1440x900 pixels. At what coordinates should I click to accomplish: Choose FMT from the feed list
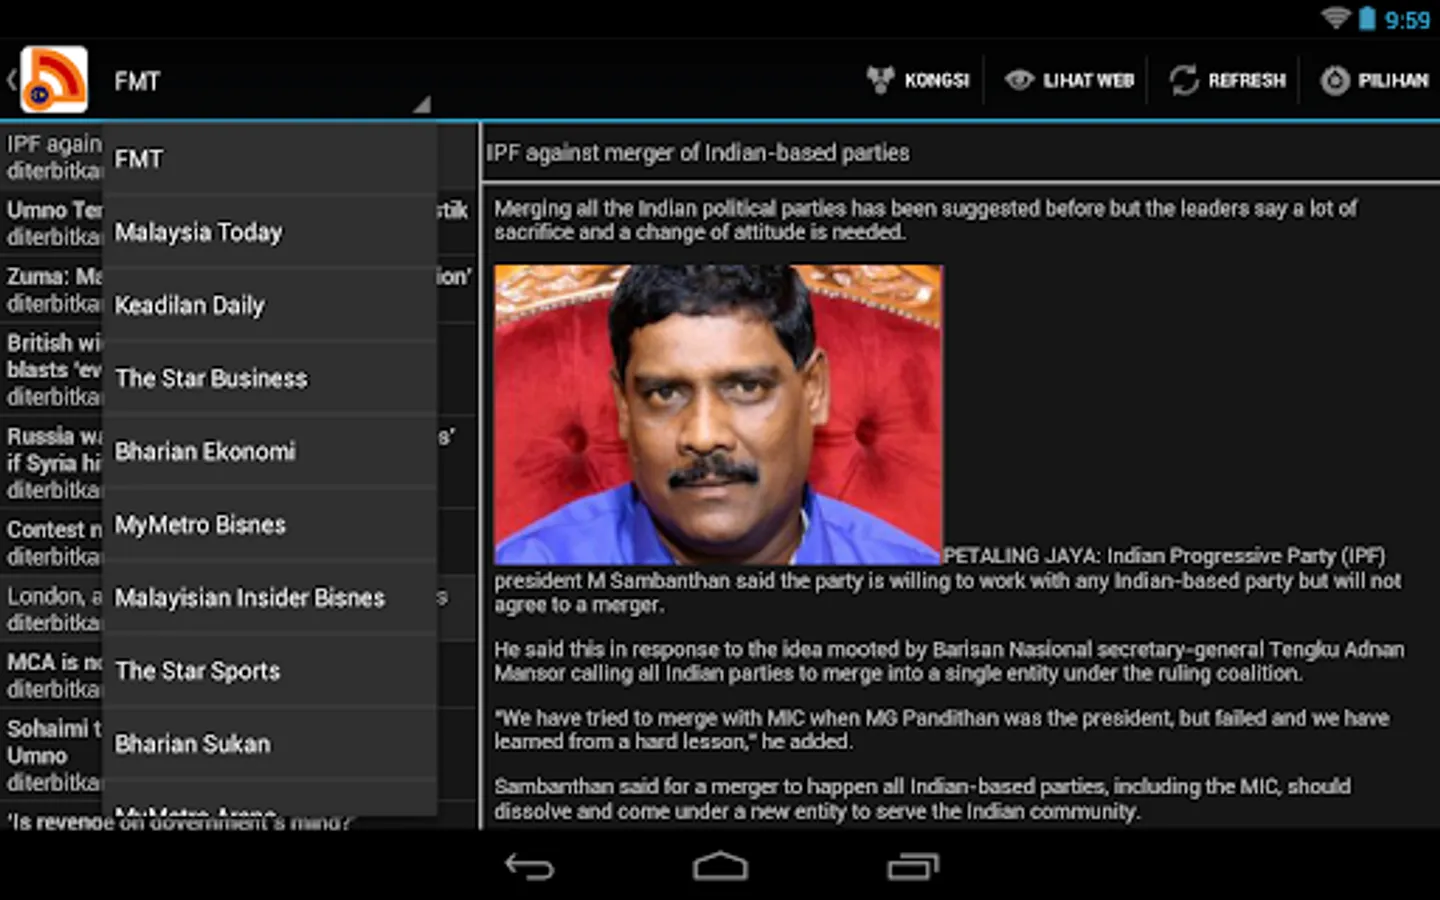tap(270, 159)
